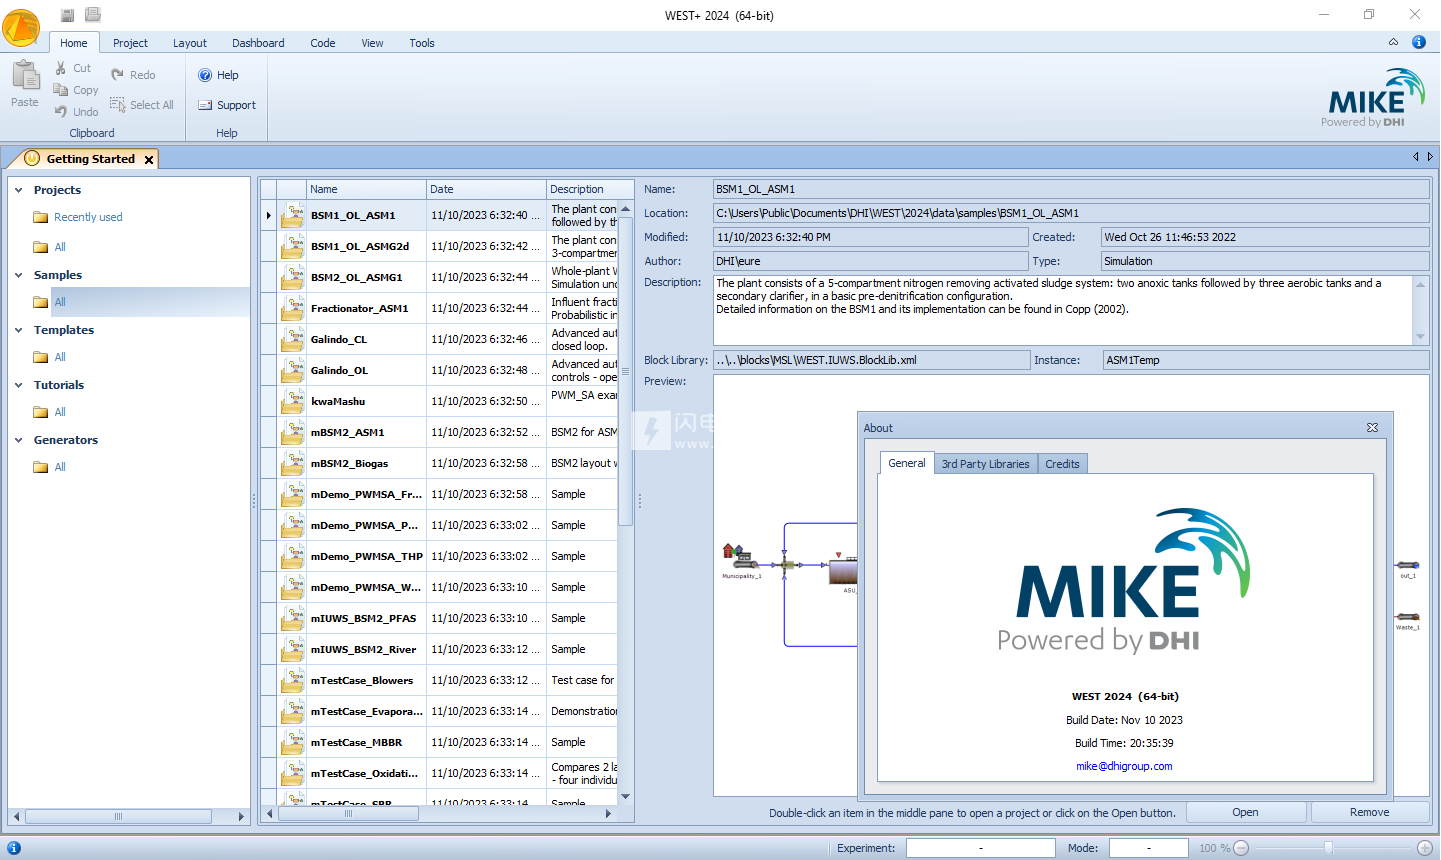Open the Mode dropdown in the status bar
Viewport: 1441px width, 860px height.
tap(1147, 847)
